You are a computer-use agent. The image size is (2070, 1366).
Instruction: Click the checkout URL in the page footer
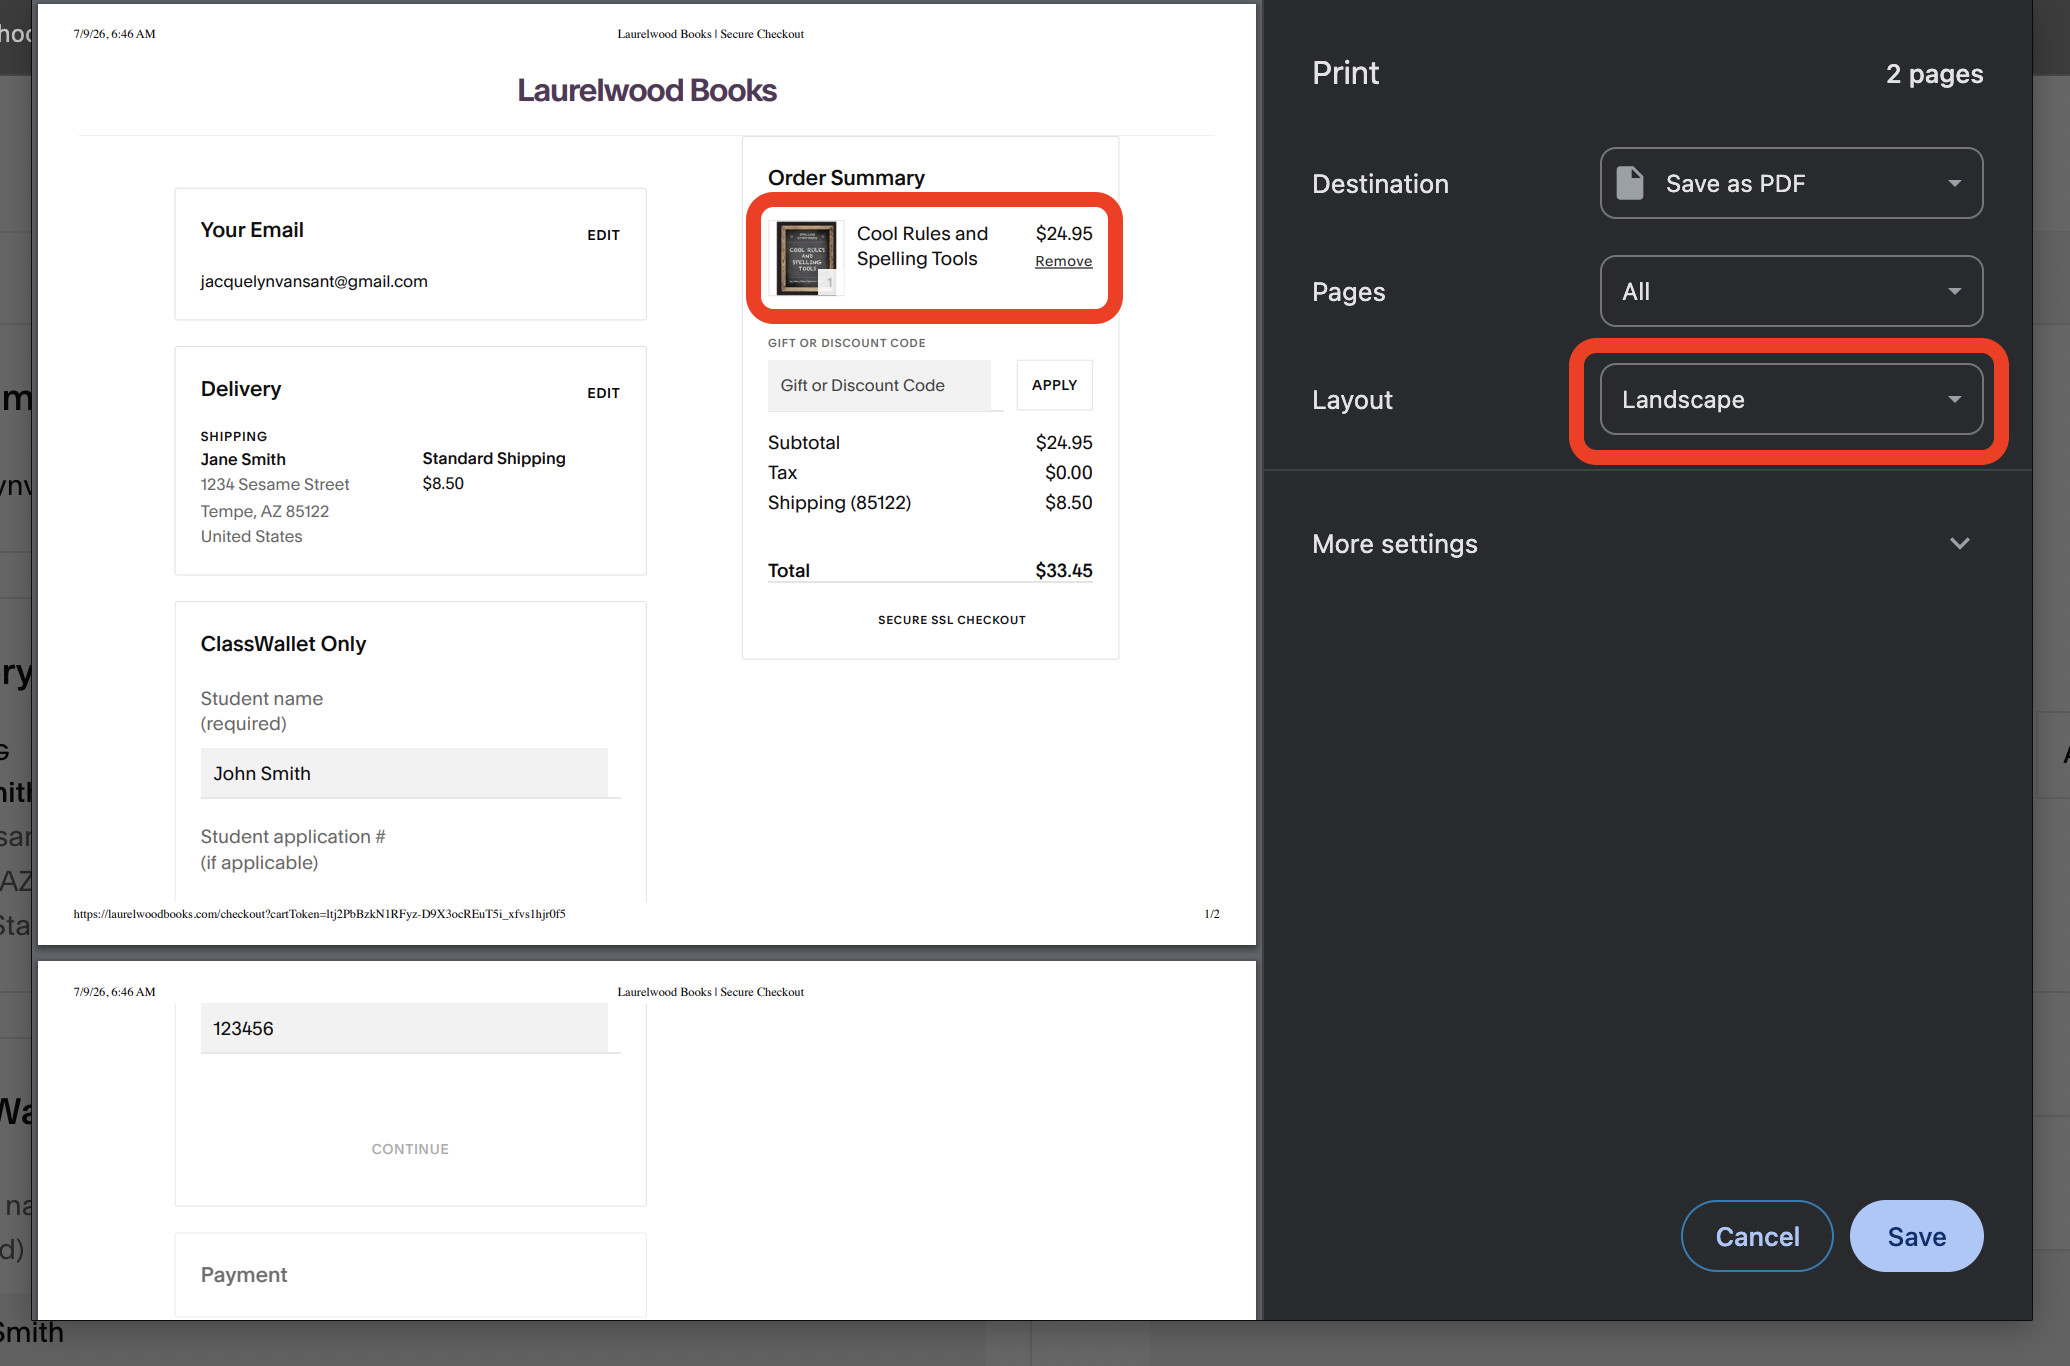click(319, 914)
